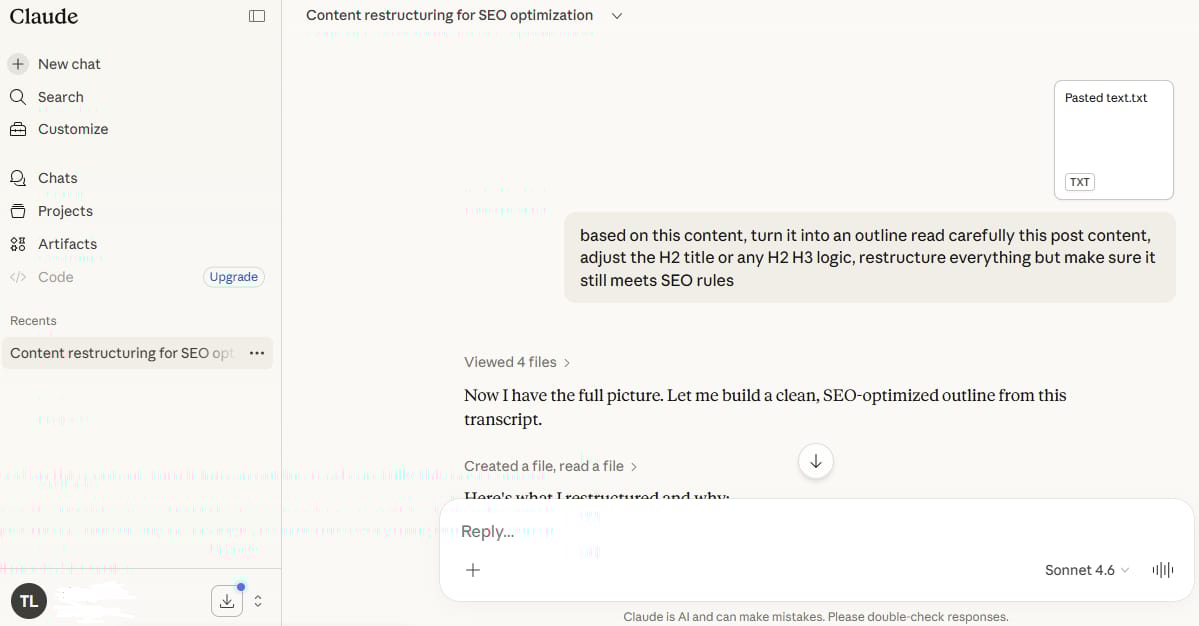The height and width of the screenshot is (626, 1199).
Task: Open the Artifacts panel icon
Action: click(20, 243)
